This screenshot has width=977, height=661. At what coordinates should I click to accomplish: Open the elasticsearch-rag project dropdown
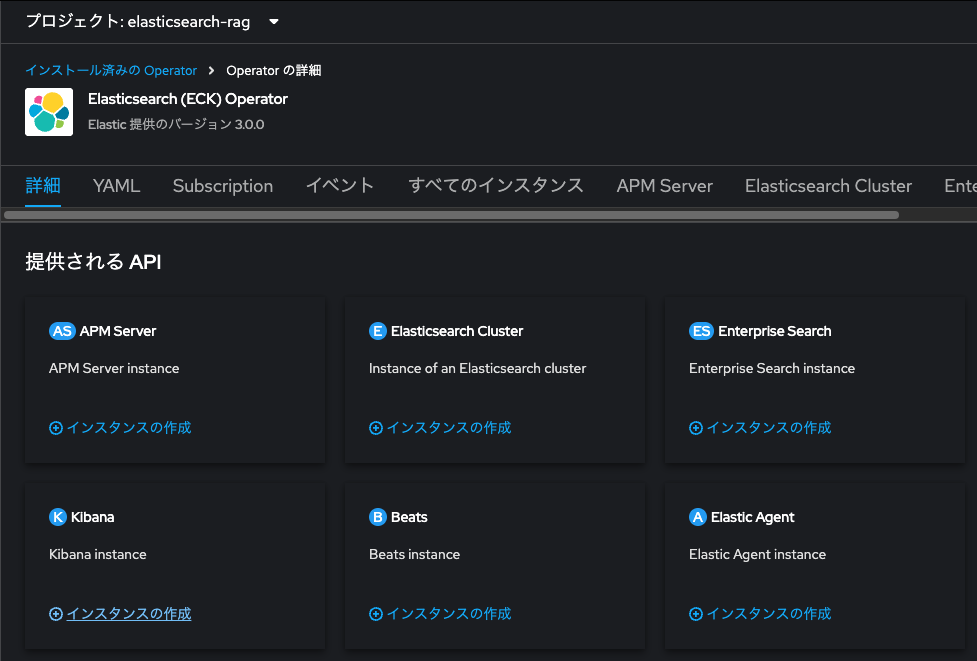(152, 22)
